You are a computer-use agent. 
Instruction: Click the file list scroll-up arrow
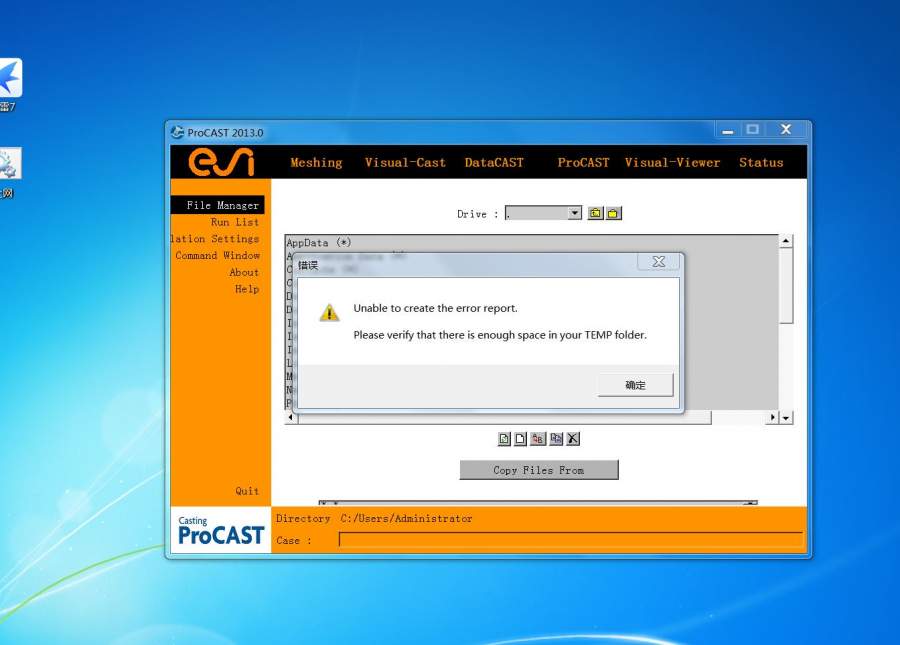tap(786, 241)
